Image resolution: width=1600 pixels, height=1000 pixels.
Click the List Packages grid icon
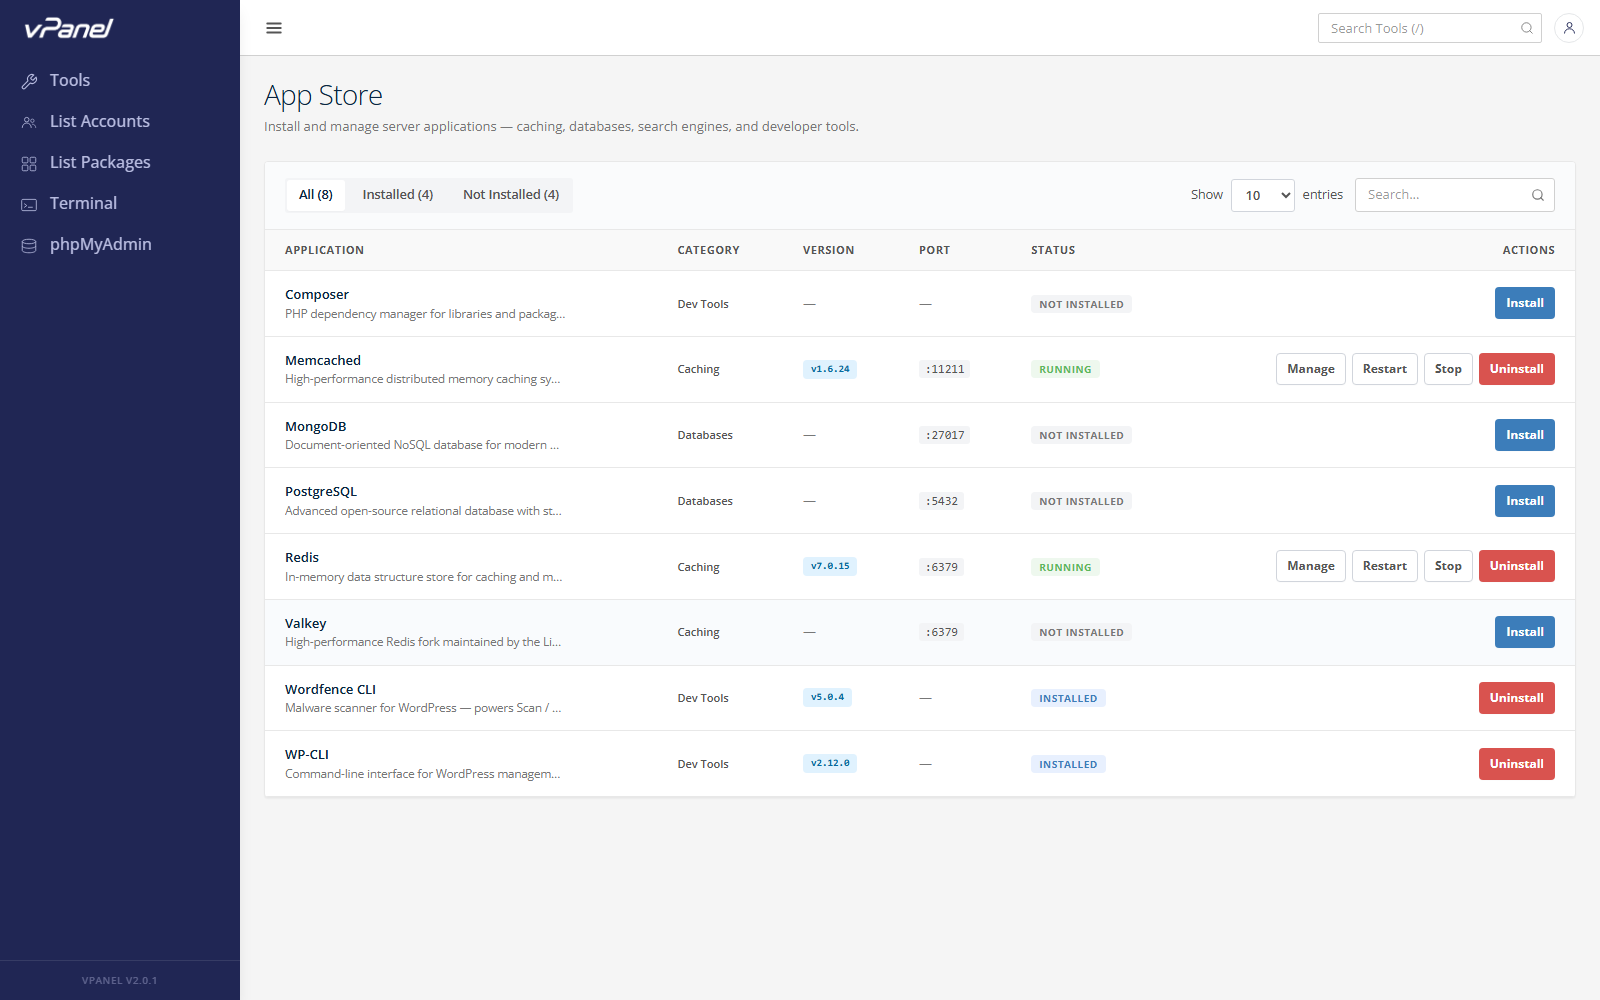click(x=29, y=163)
